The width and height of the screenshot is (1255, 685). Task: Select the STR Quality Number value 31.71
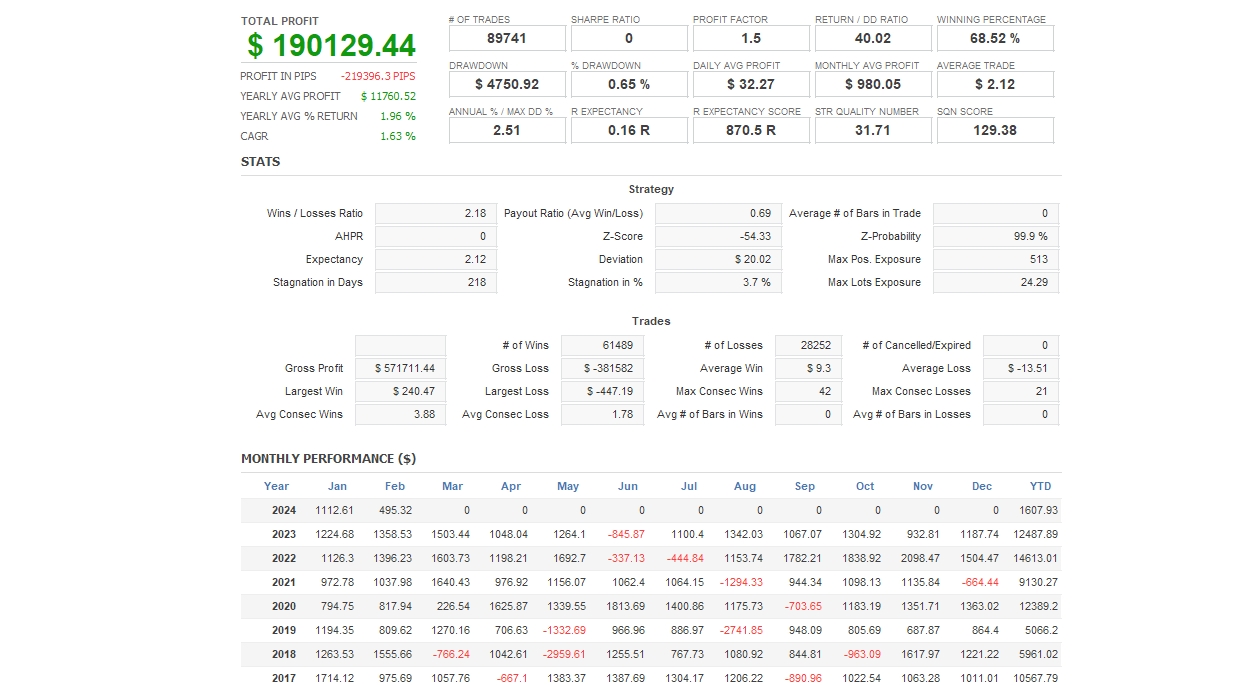tap(873, 131)
